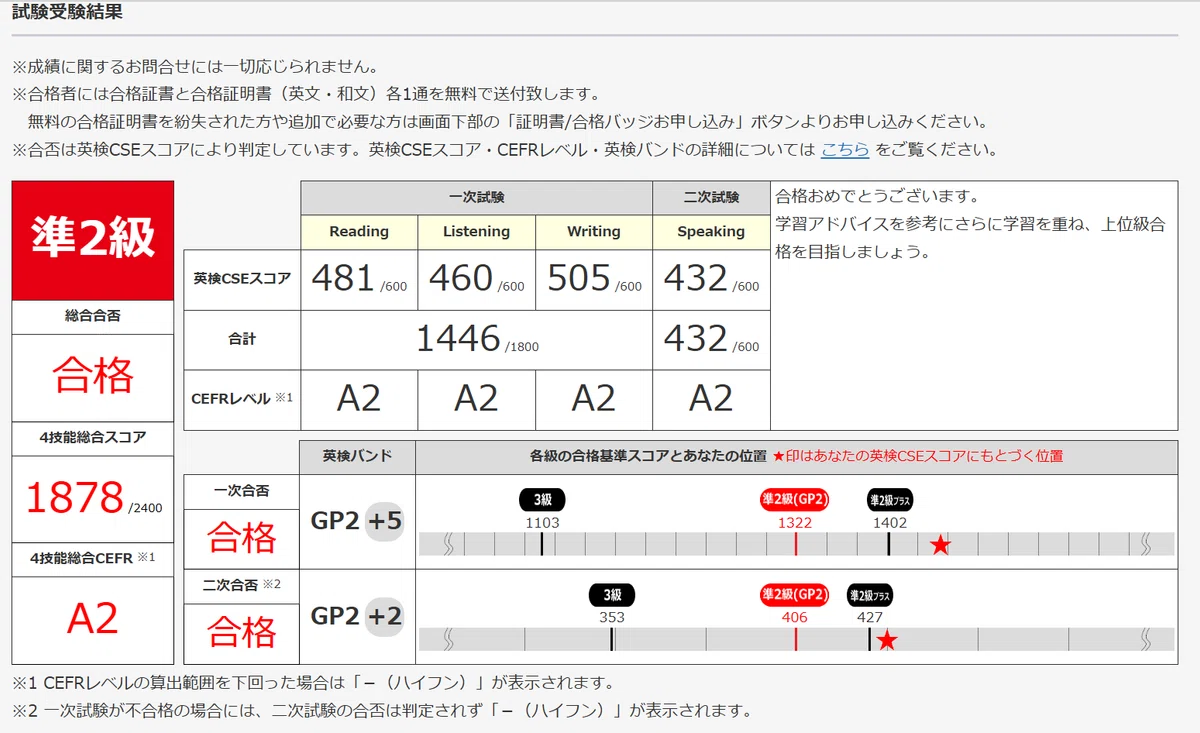This screenshot has width=1200, height=733.
Task: Click the 試験受験結果 heading
Action: point(68,13)
